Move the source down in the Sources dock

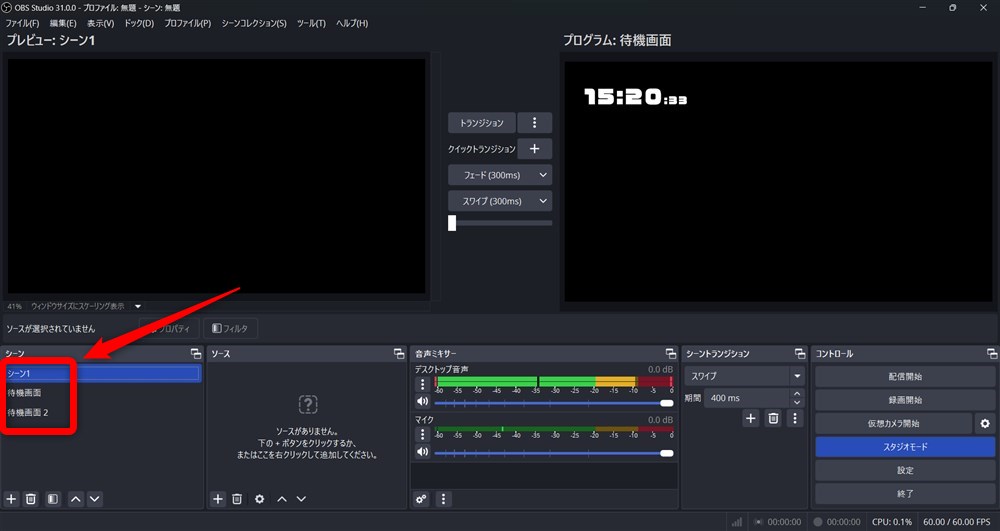(301, 498)
